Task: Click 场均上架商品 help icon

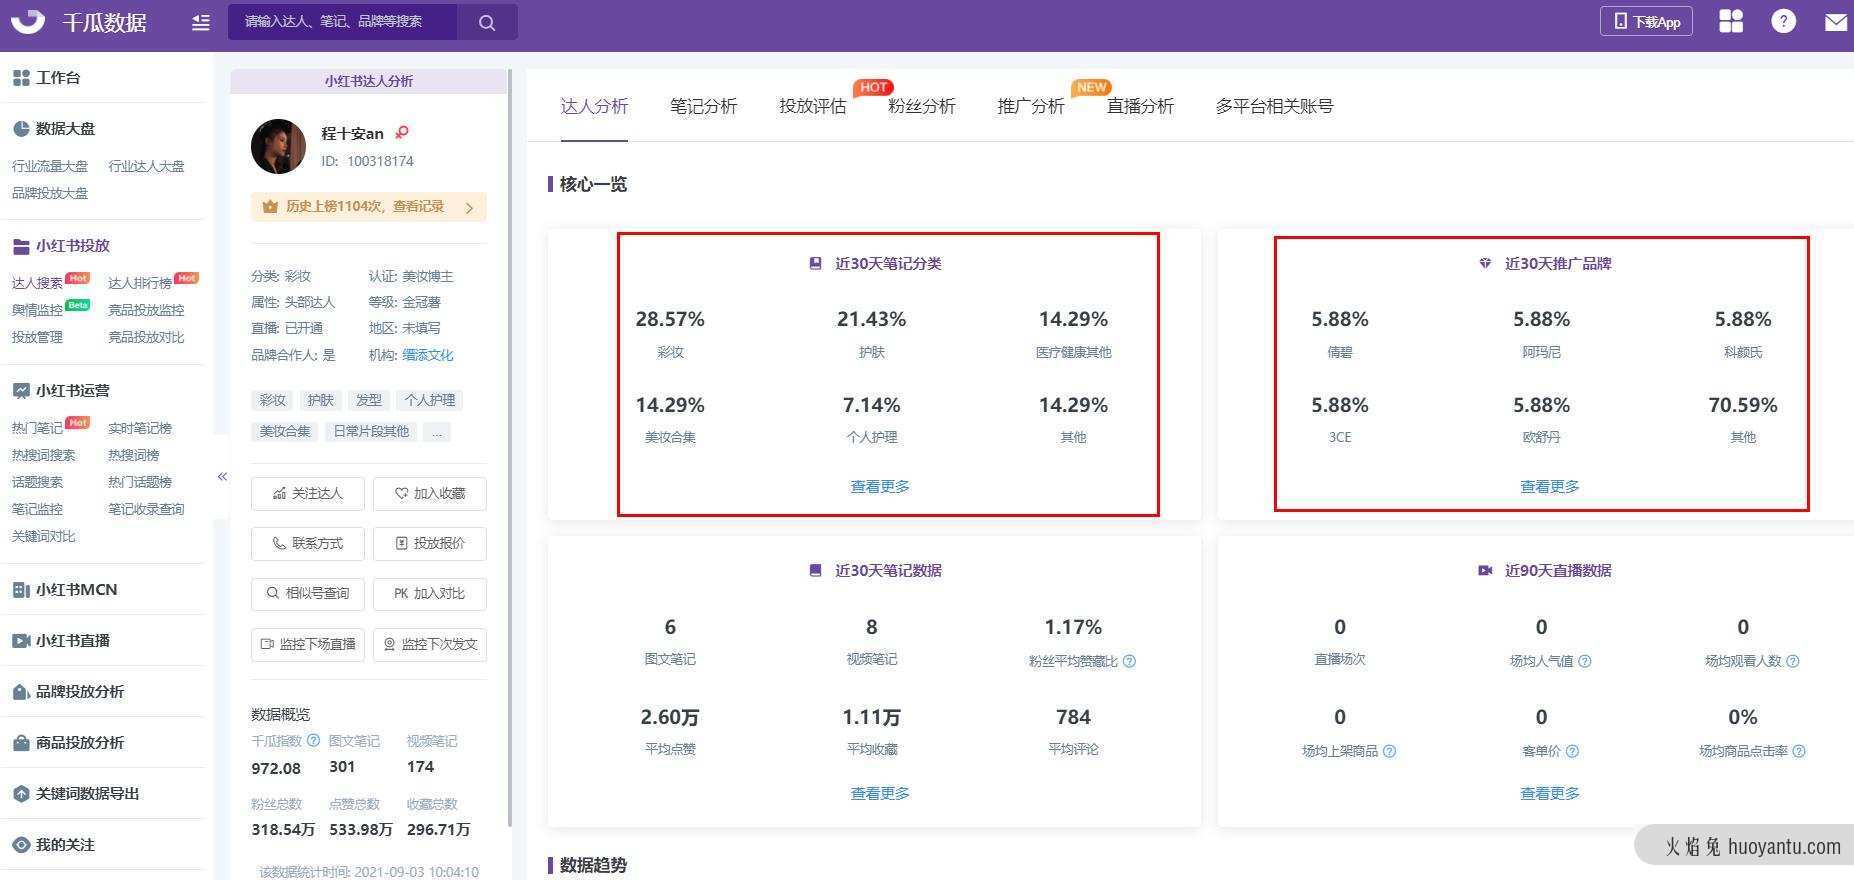Action: coord(1389,751)
